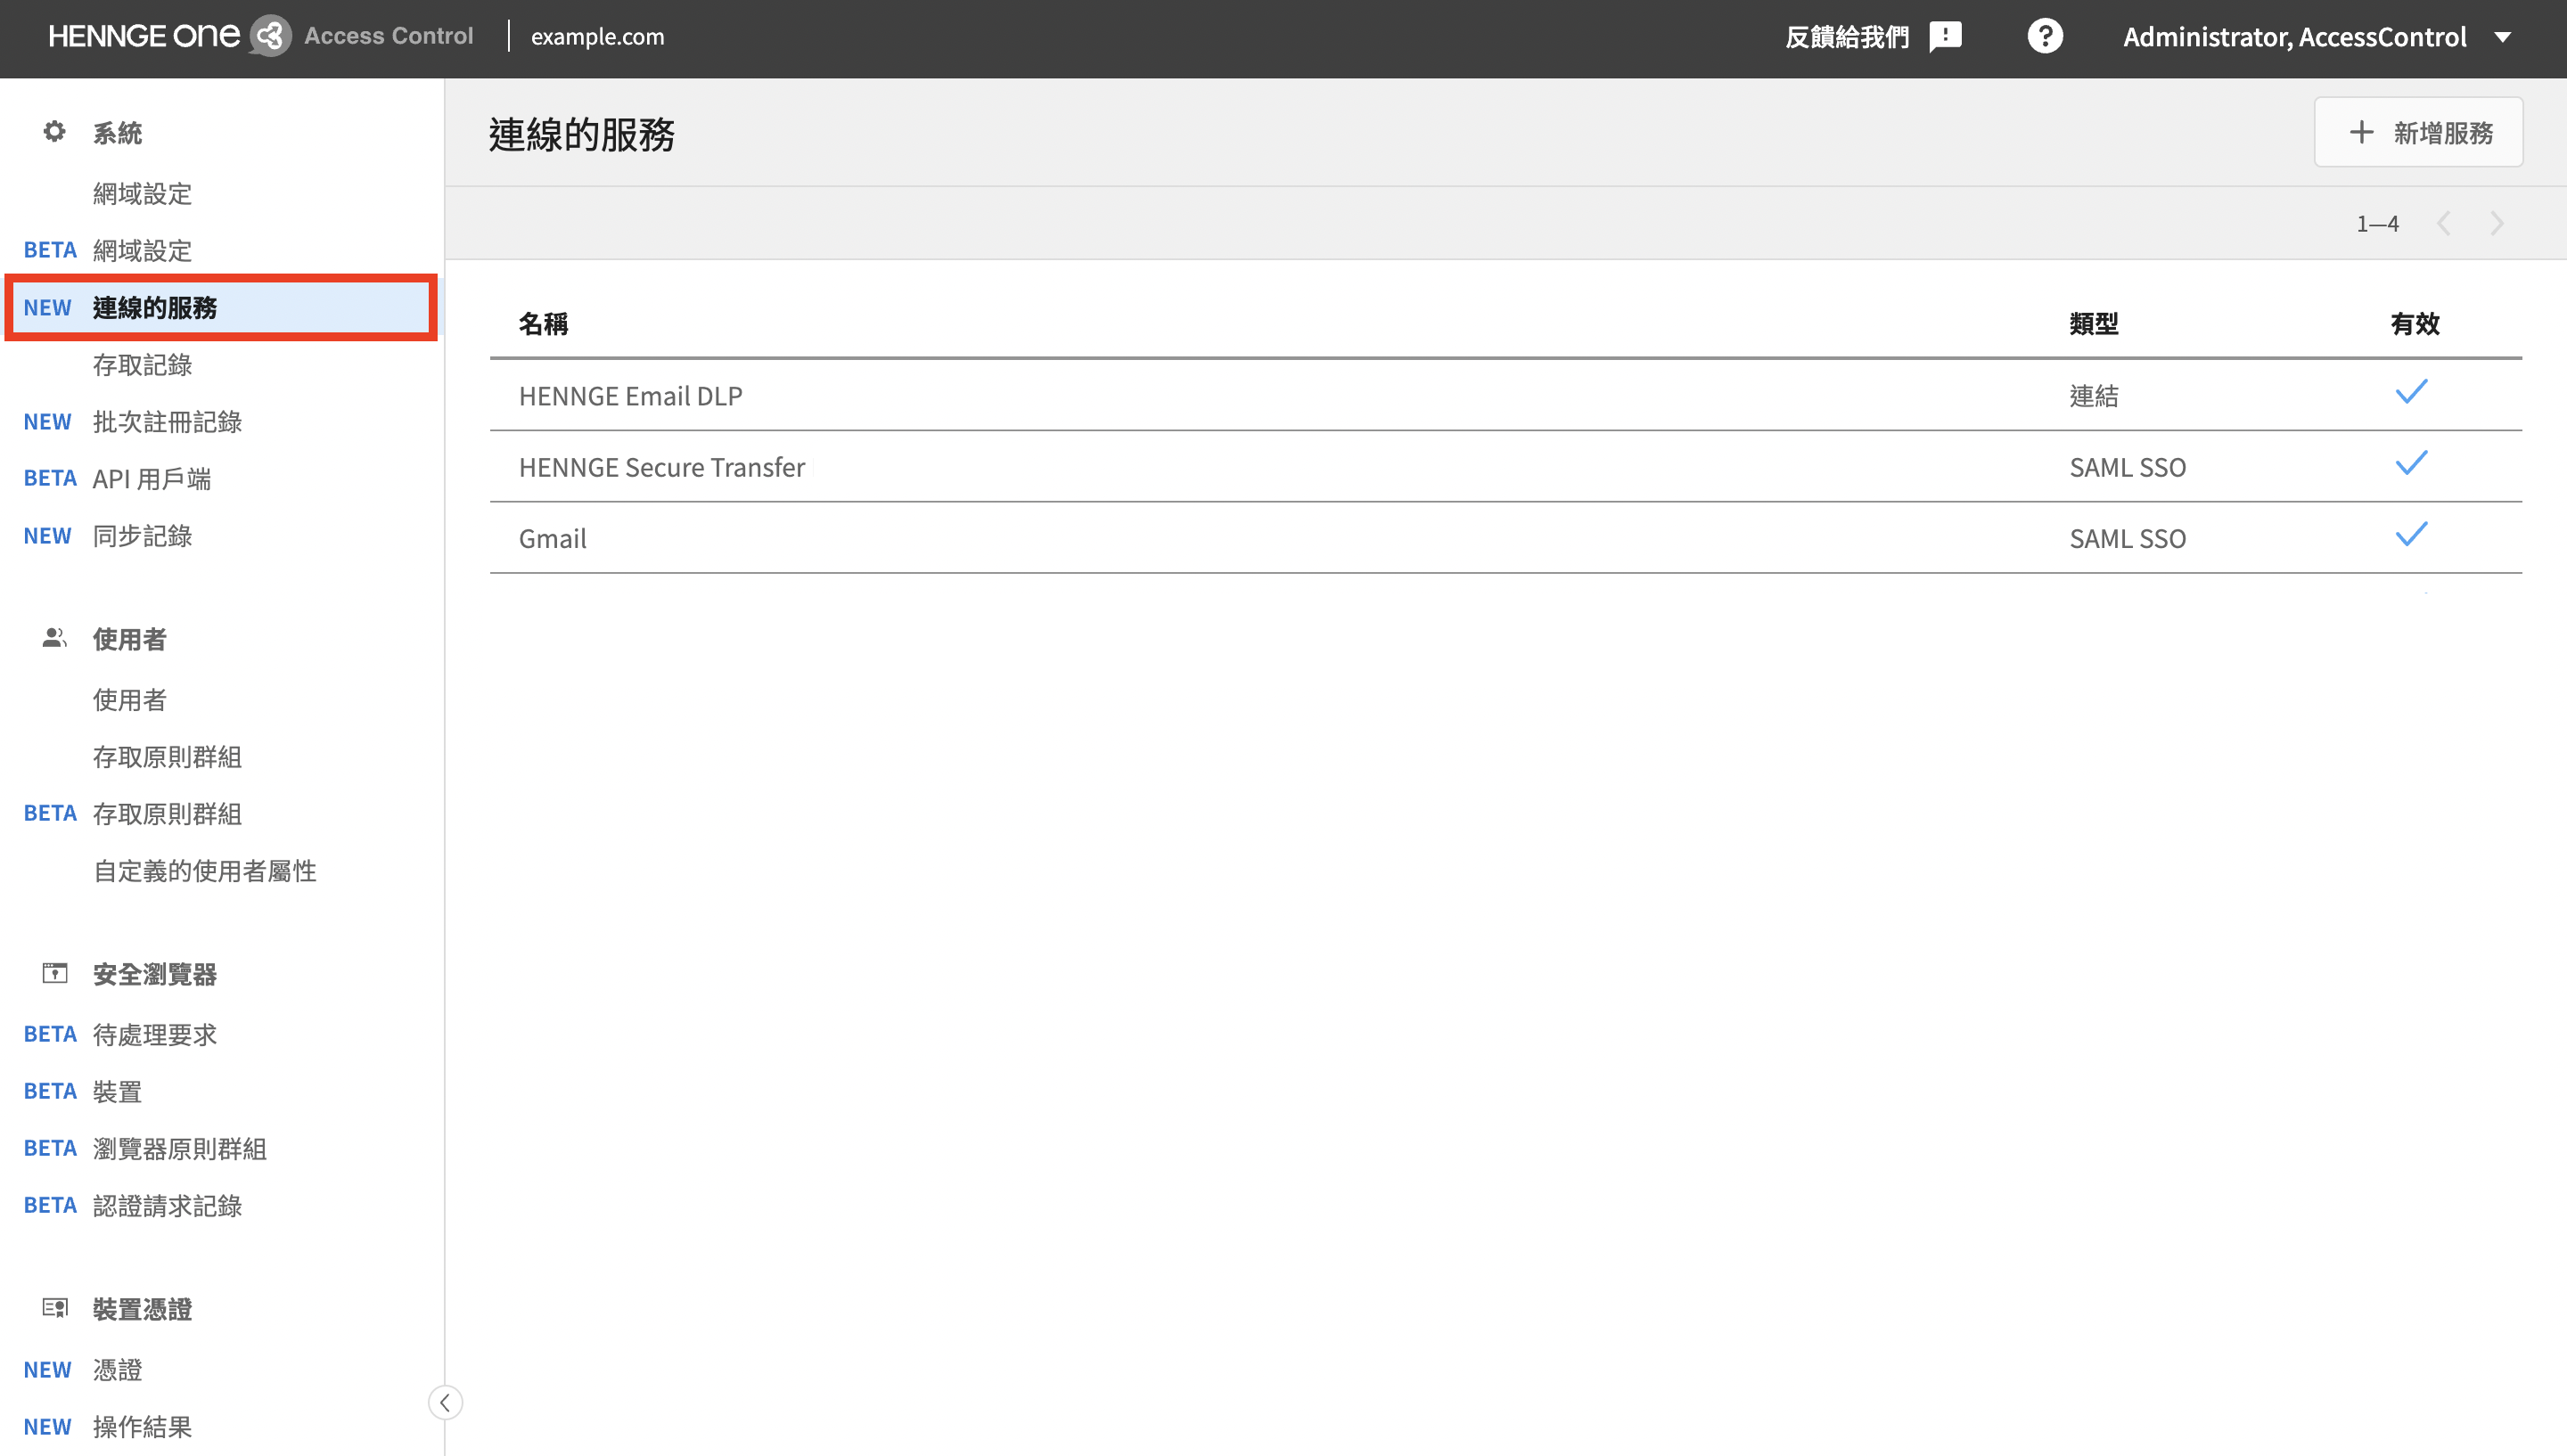Image resolution: width=2567 pixels, height=1456 pixels.
Task: Open 同步記錄 in the sidebar
Action: pyautogui.click(x=142, y=535)
